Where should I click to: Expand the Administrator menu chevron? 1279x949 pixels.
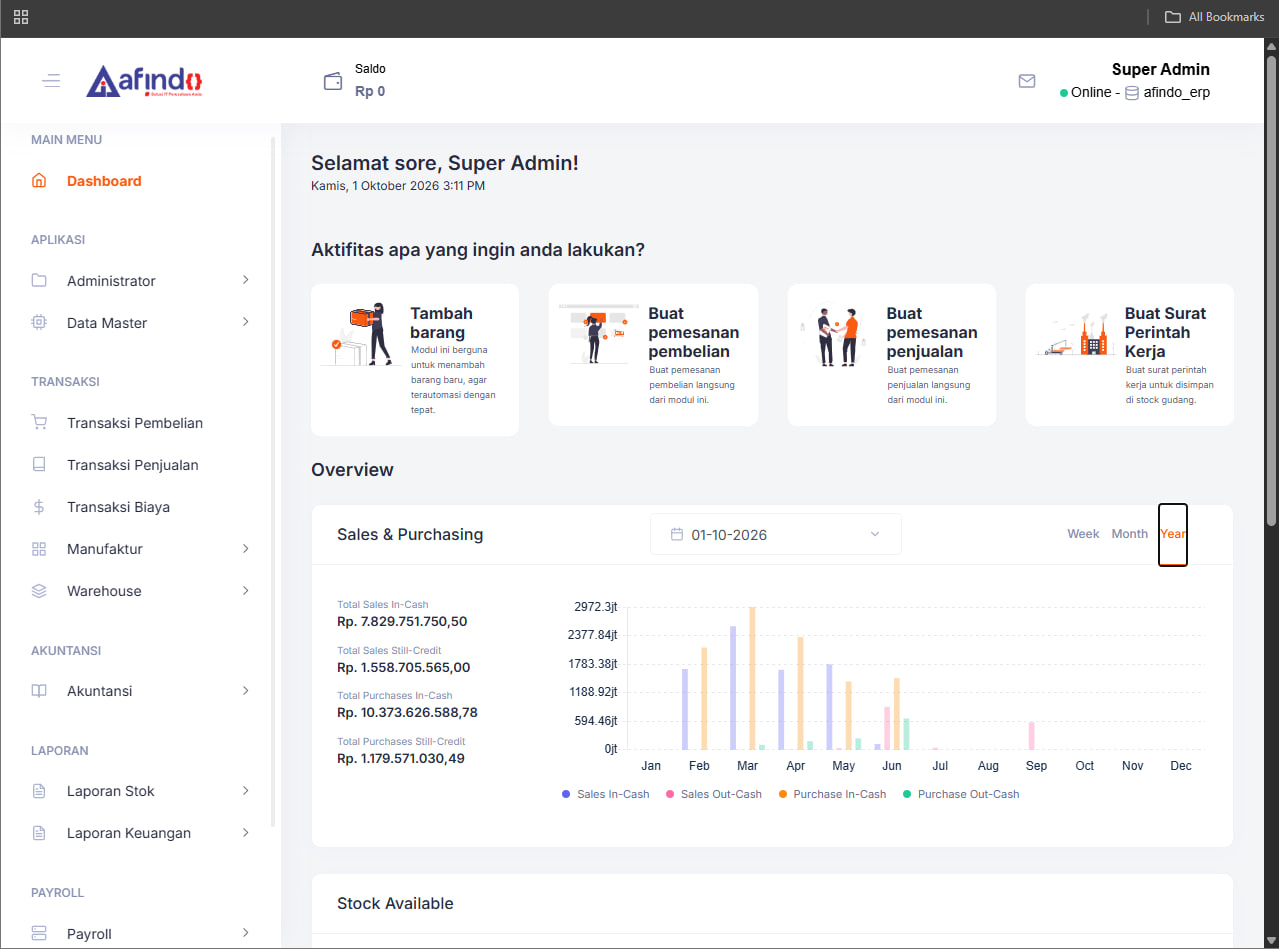[x=246, y=280]
